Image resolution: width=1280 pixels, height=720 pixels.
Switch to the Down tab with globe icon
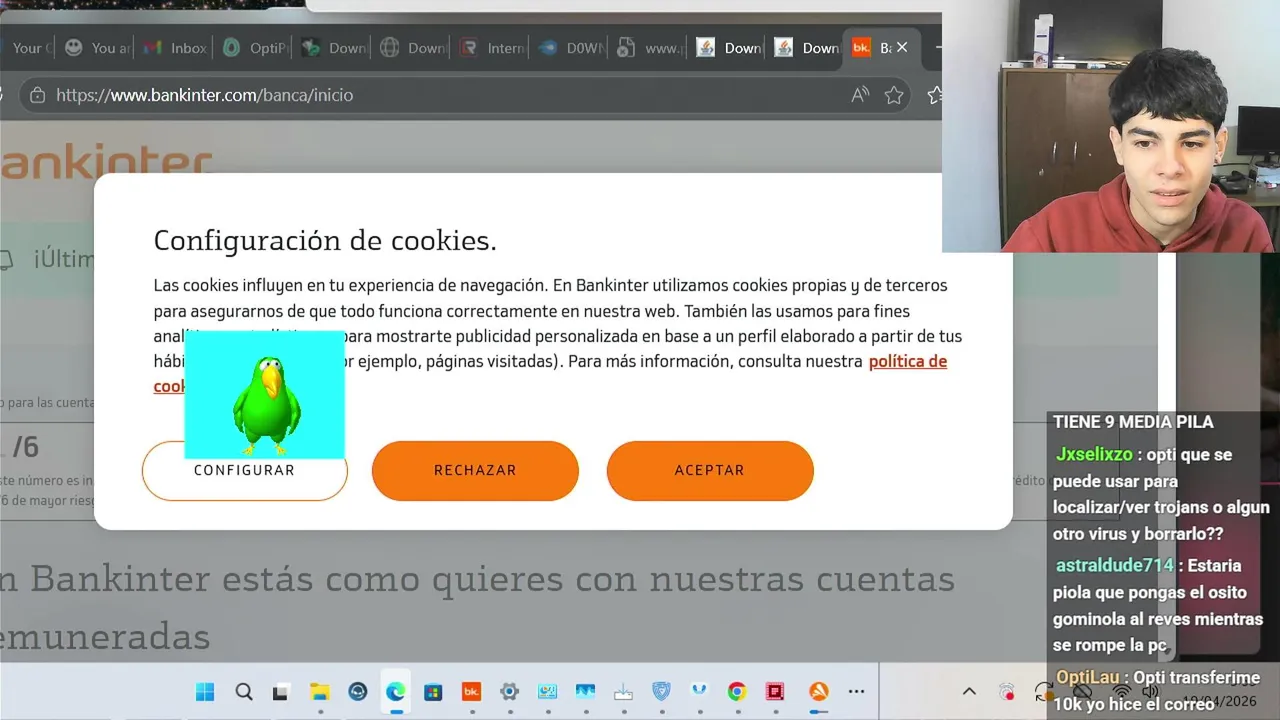pos(412,48)
